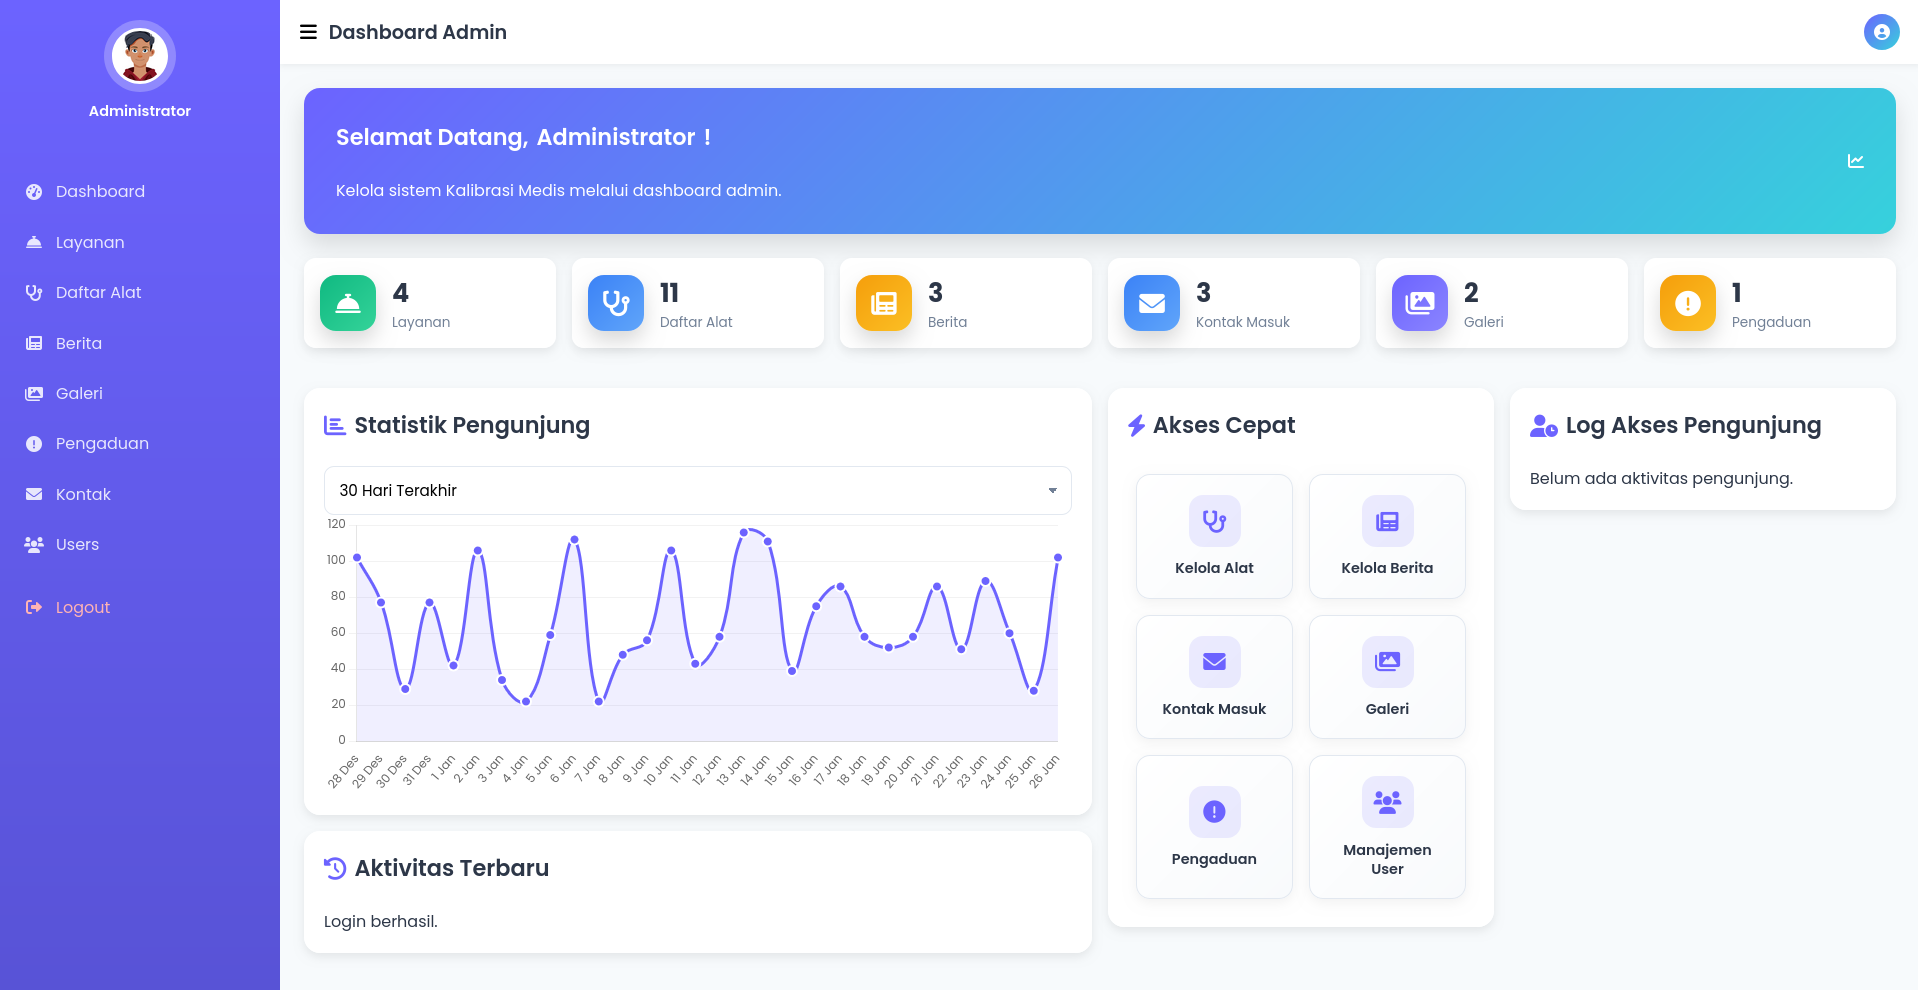
Task: Open Kelola Alat quick access tile
Action: coord(1214,537)
